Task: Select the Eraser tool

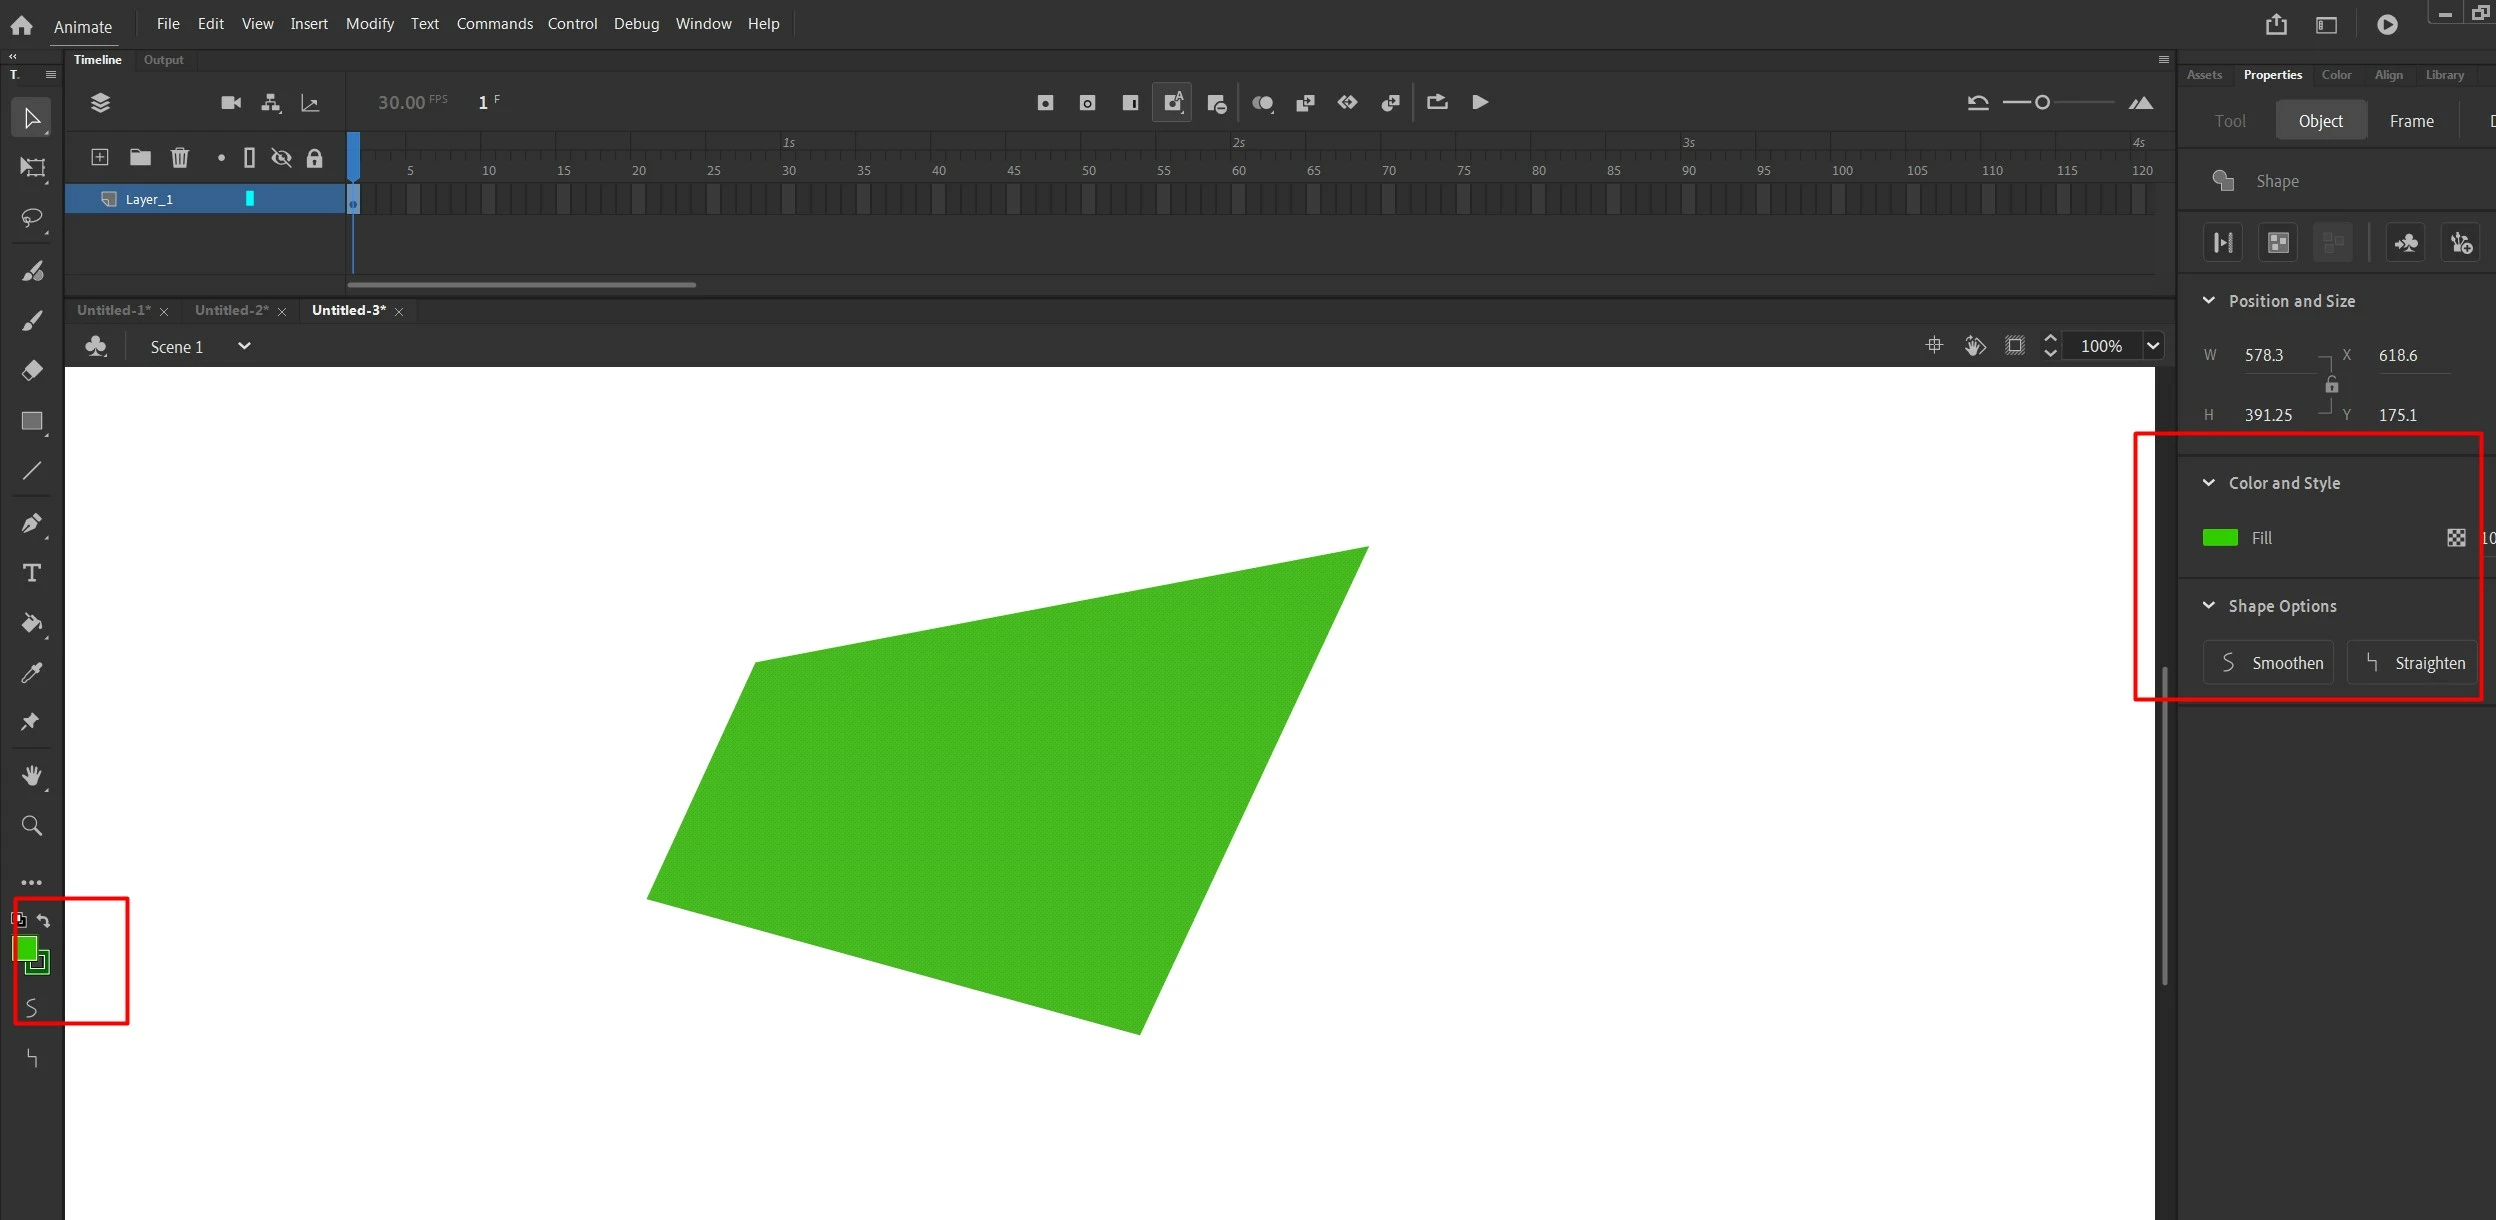Action: click(31, 370)
